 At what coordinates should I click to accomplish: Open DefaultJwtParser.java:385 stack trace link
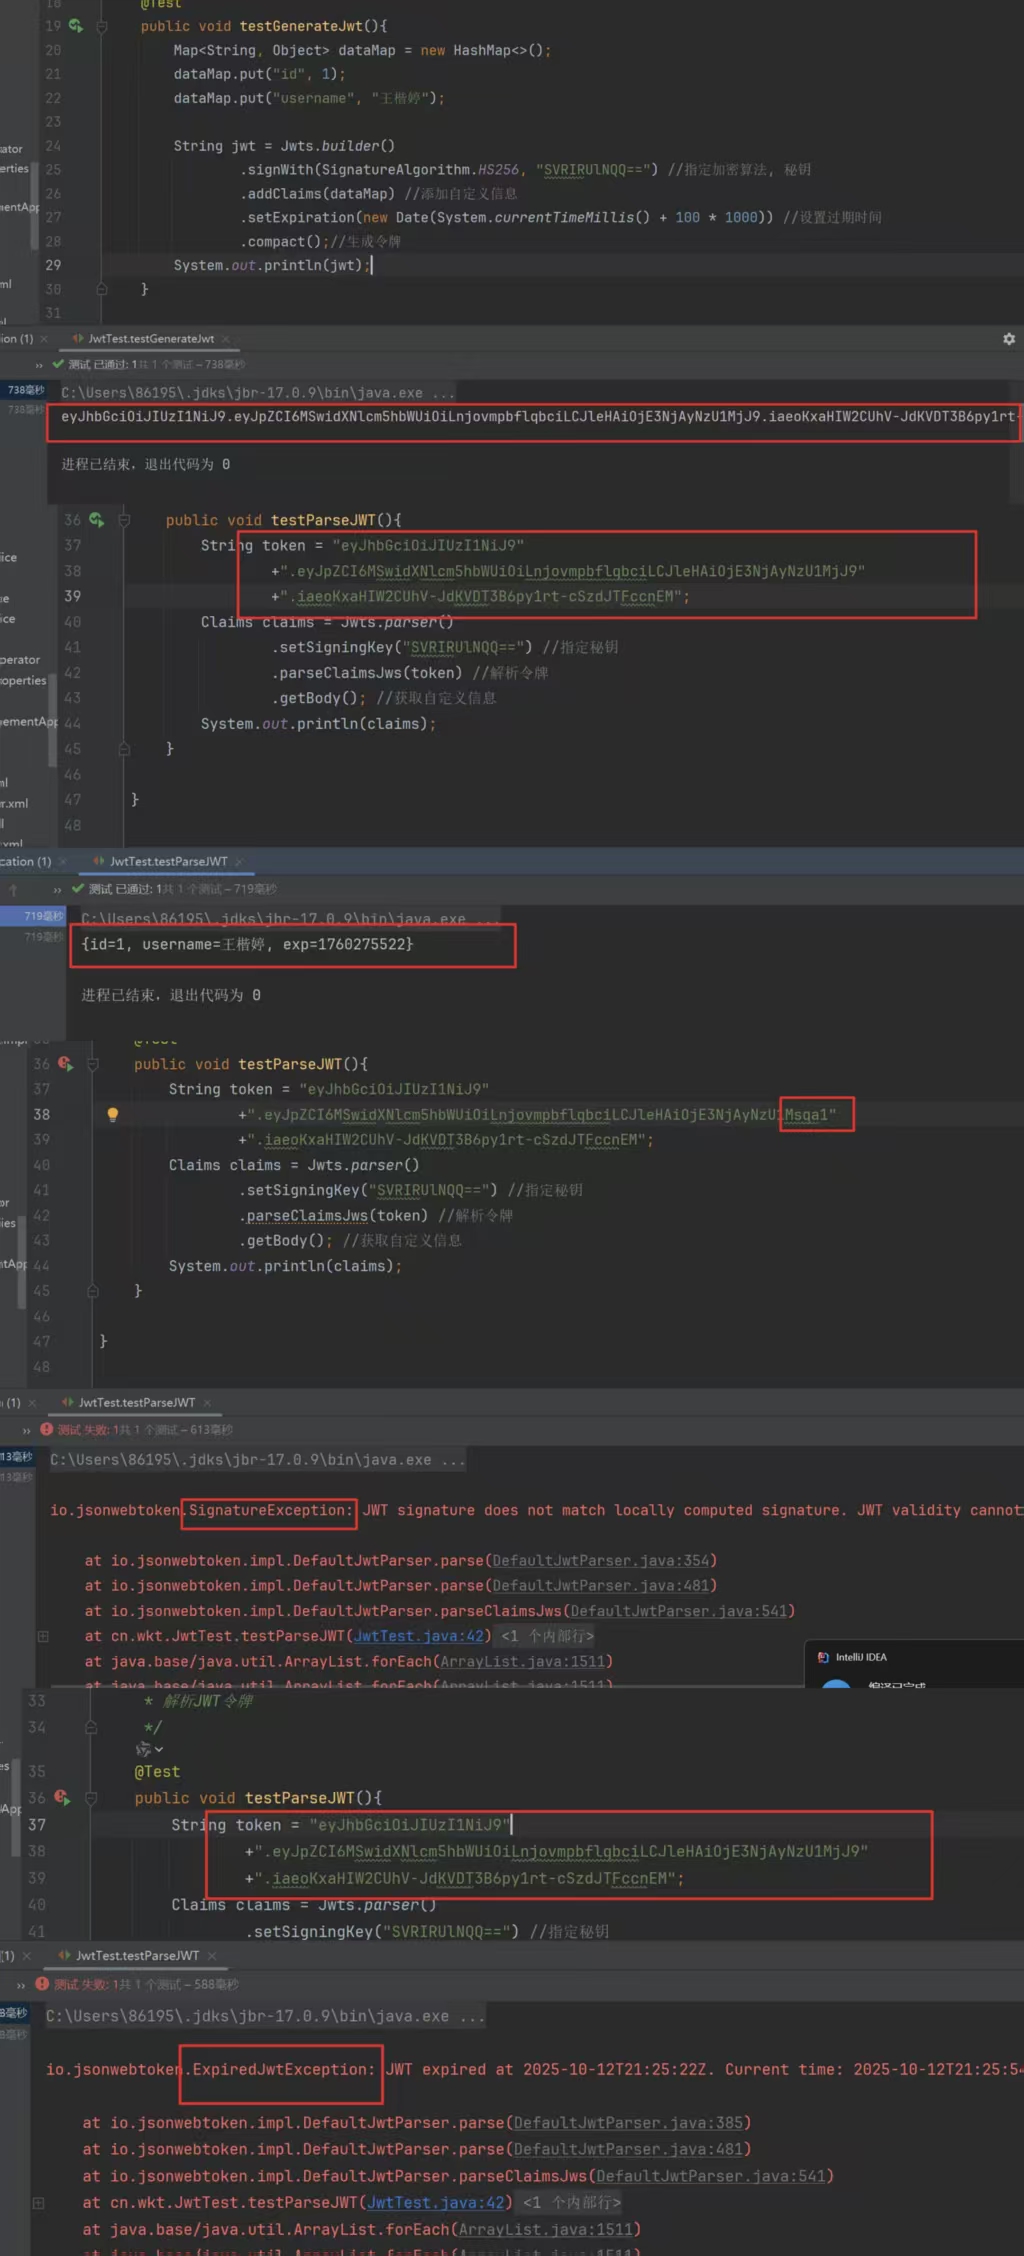tap(629, 2122)
